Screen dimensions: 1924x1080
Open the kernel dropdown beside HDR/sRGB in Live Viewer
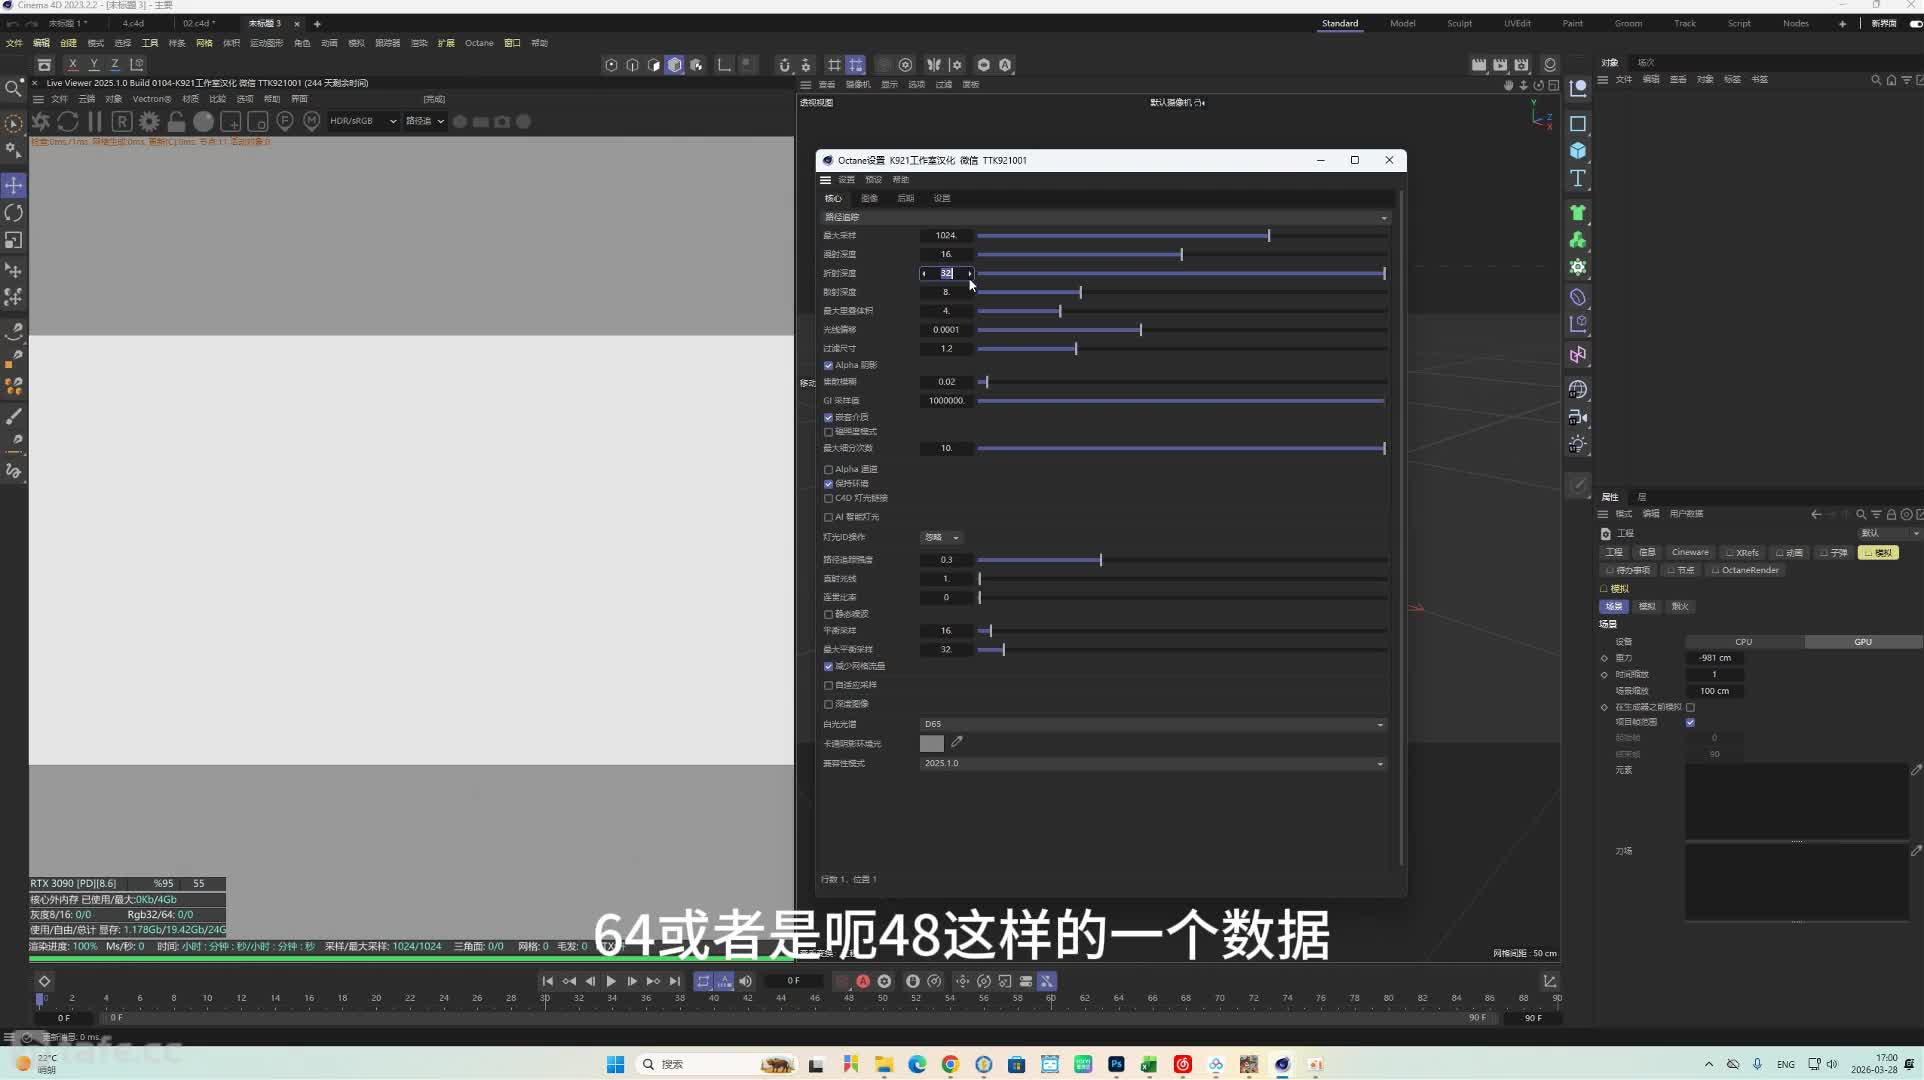point(425,121)
